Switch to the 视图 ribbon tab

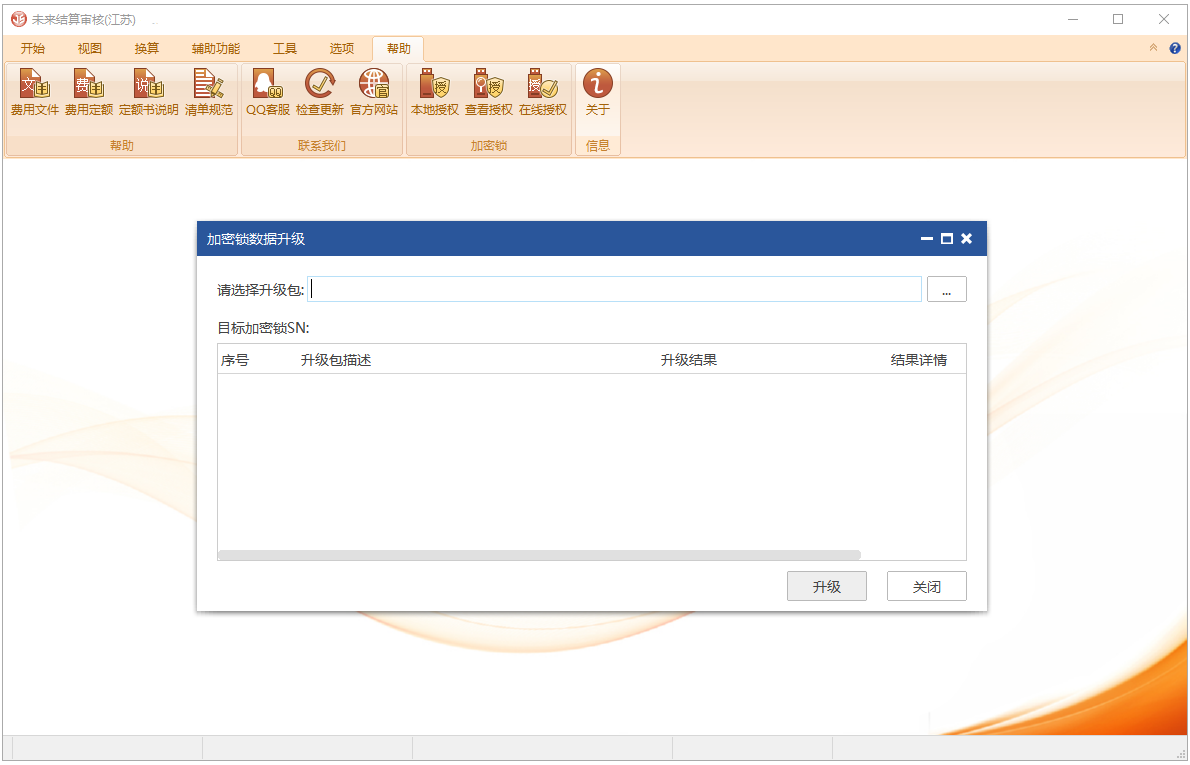coord(90,49)
